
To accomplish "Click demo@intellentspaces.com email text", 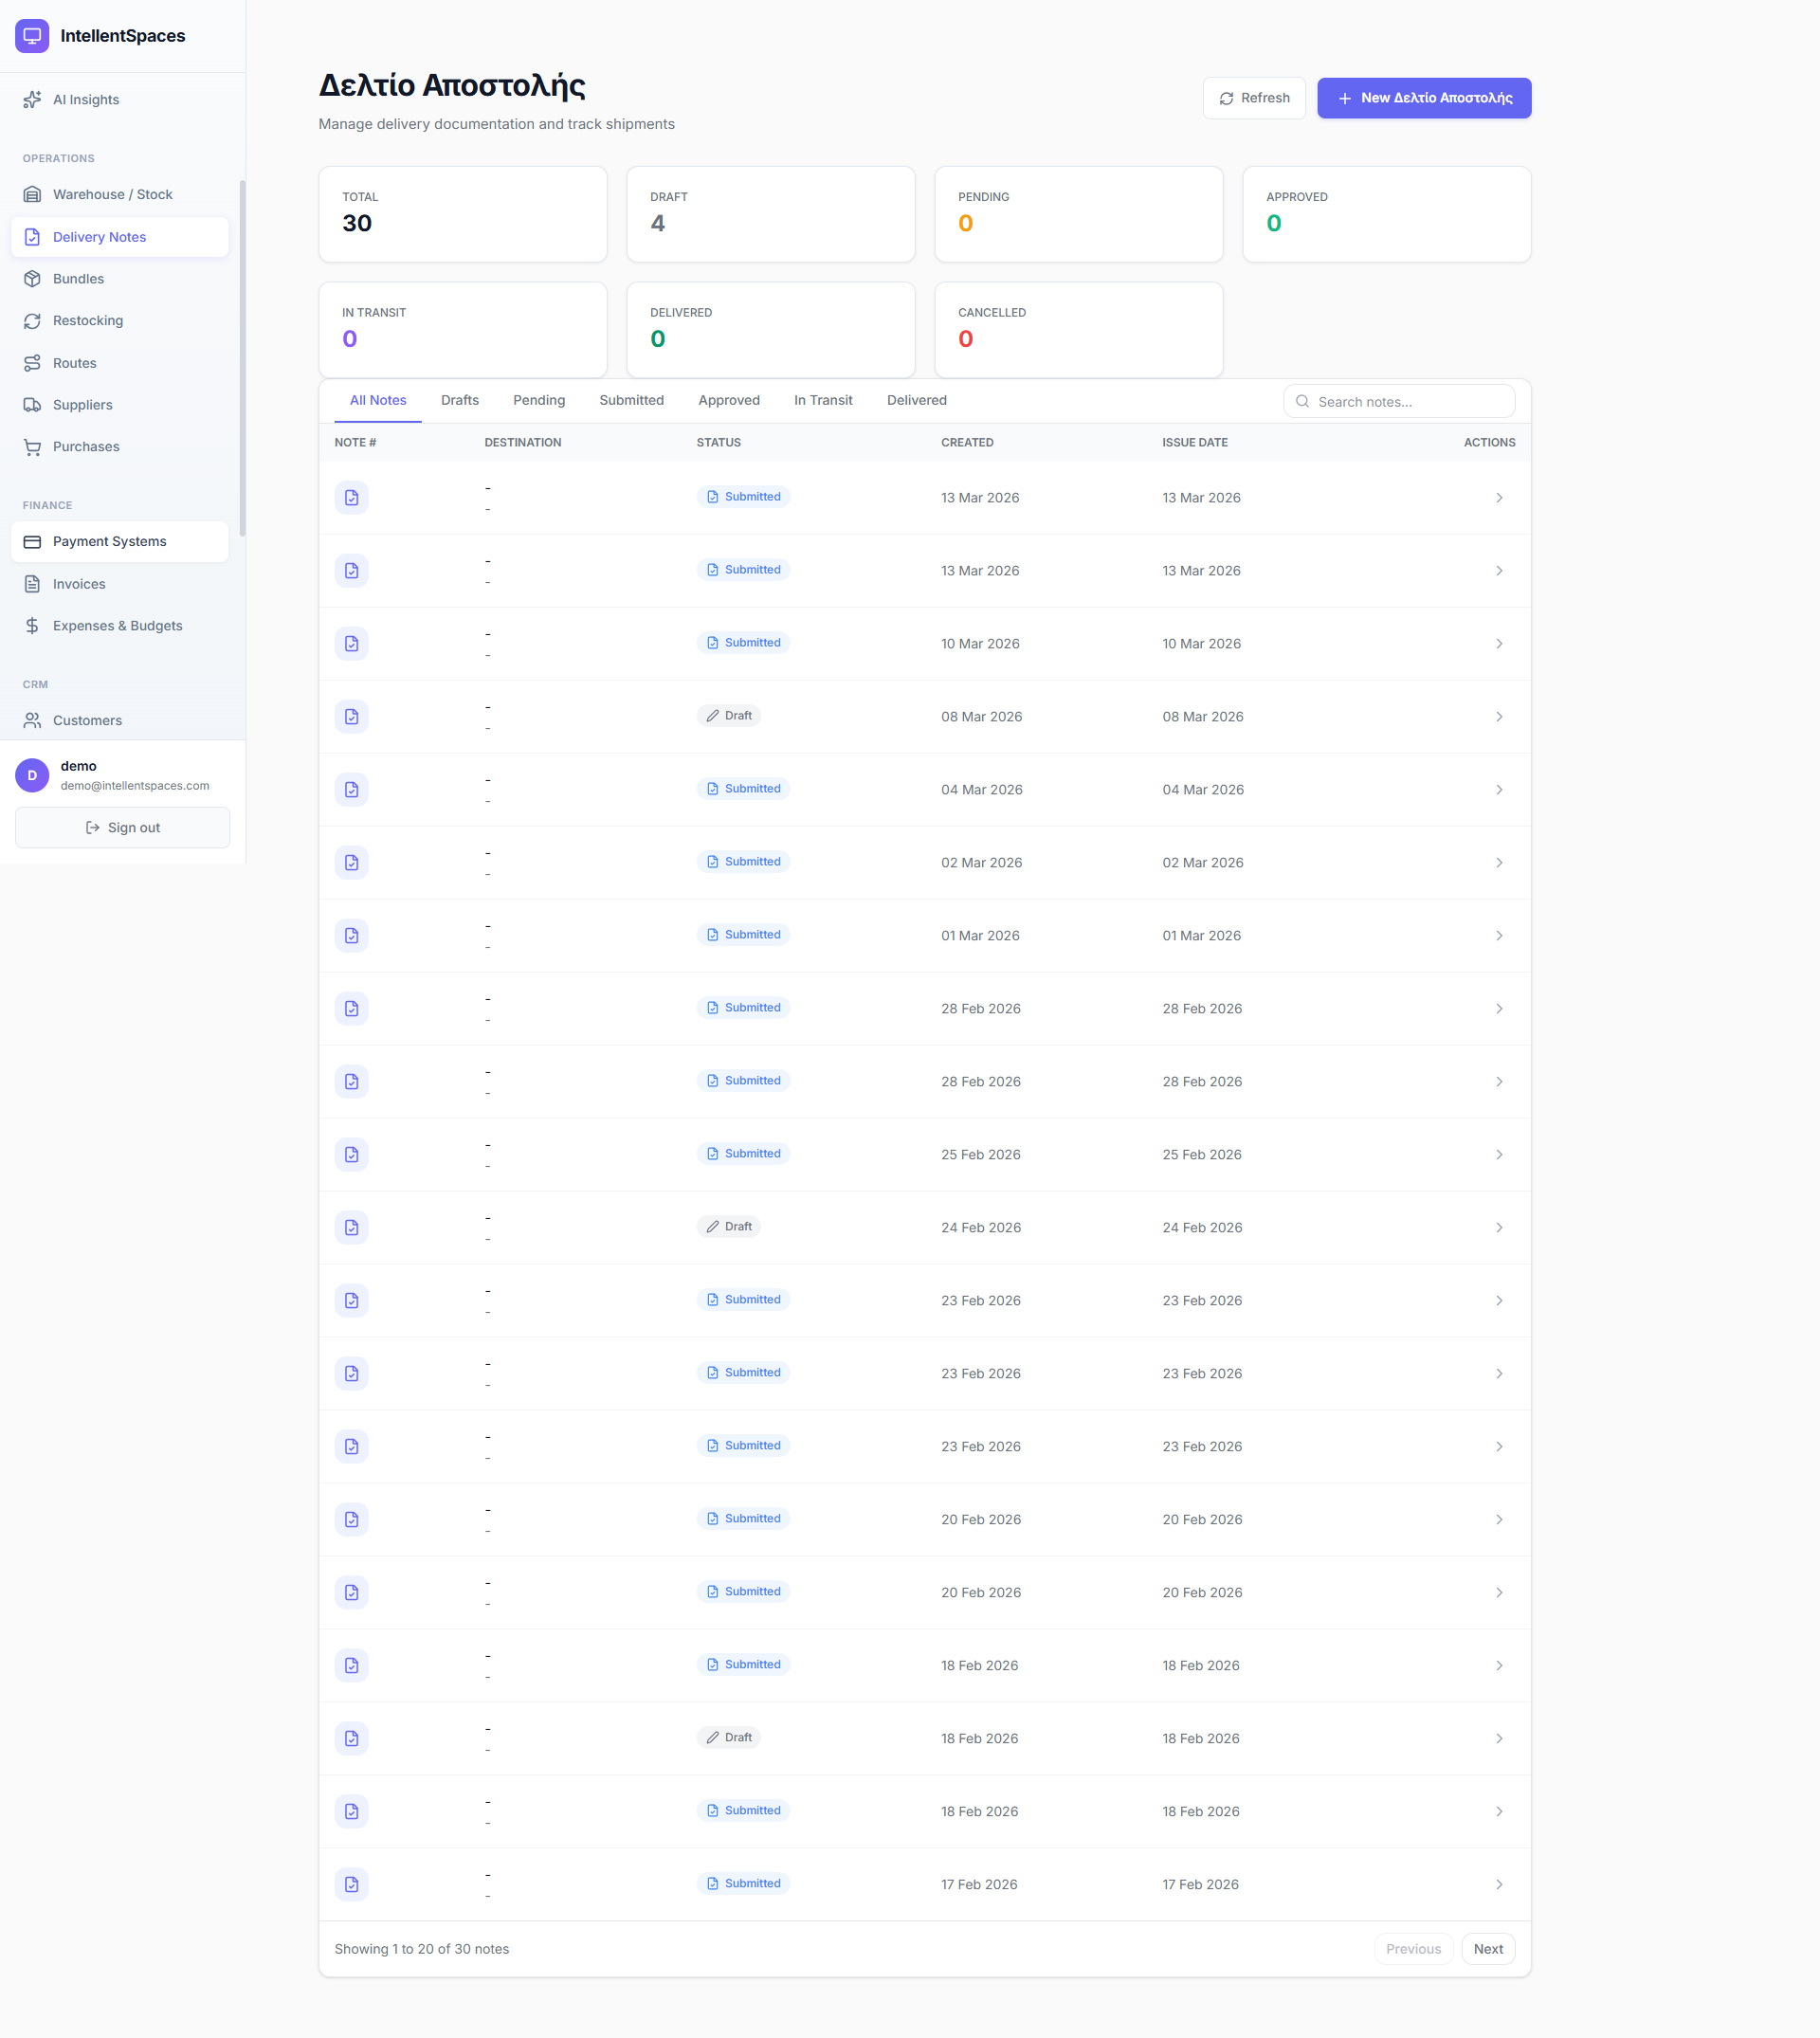I will point(135,786).
